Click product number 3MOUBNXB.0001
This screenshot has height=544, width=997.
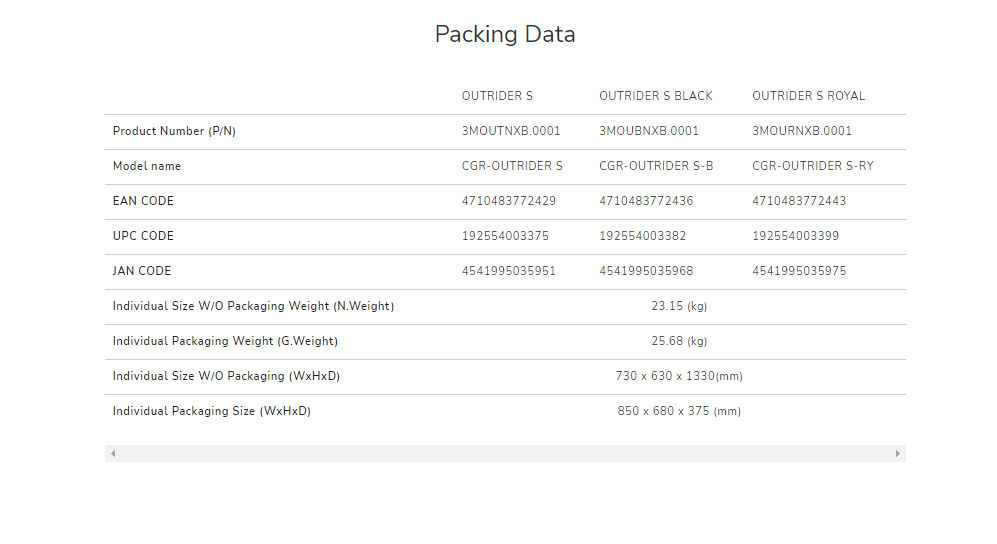tap(649, 131)
